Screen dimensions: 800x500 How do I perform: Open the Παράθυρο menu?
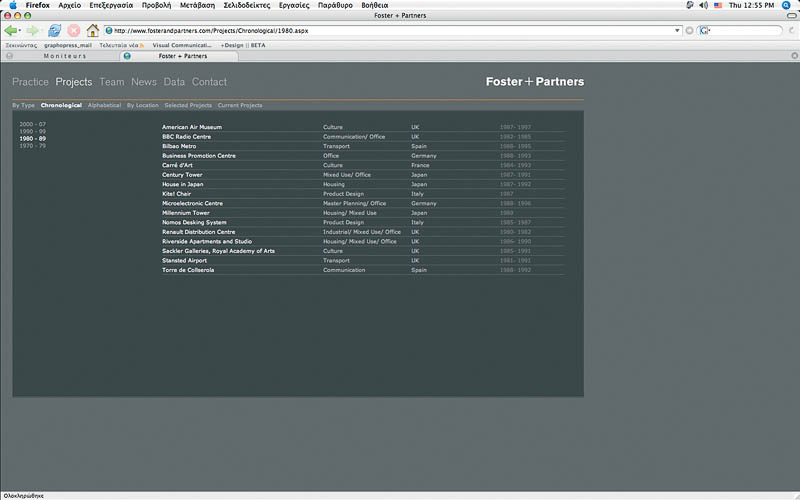click(x=335, y=5)
